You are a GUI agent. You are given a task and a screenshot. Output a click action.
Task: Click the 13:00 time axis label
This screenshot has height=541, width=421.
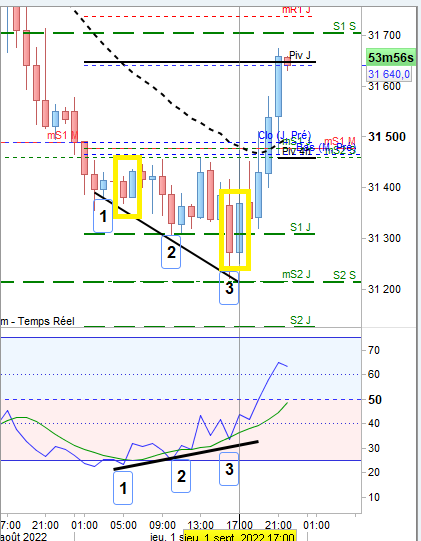point(201,525)
